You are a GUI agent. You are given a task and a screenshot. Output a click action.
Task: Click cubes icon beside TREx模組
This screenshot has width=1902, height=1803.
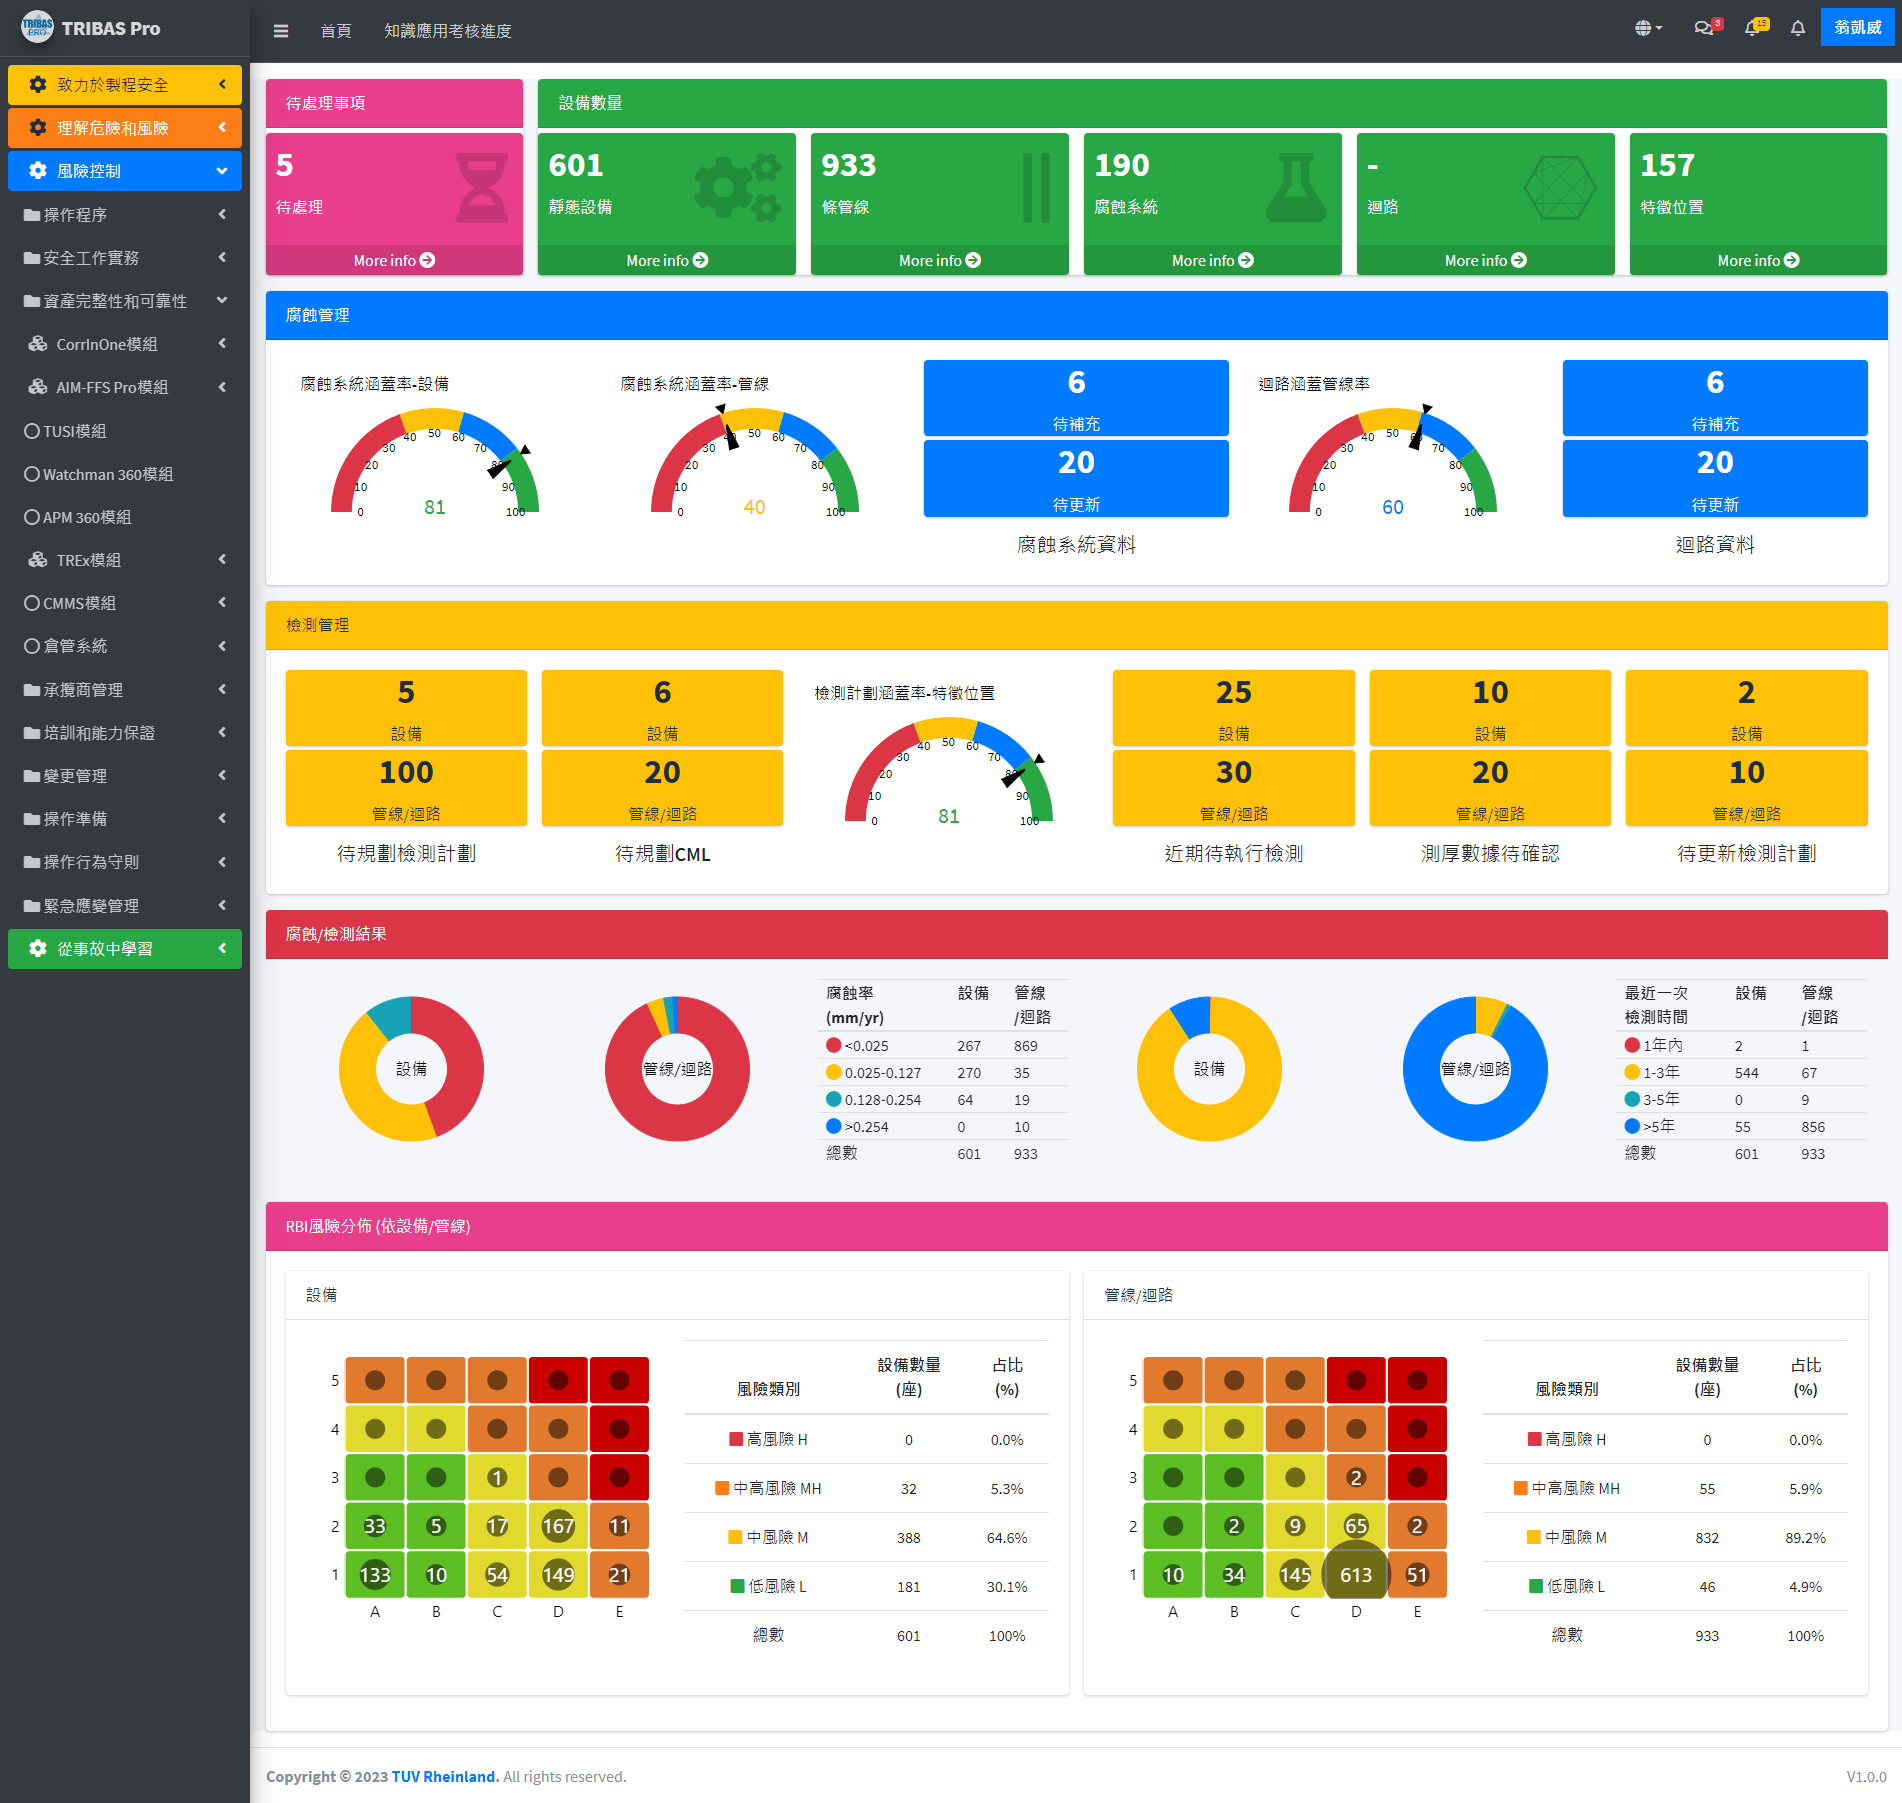pyautogui.click(x=38, y=560)
